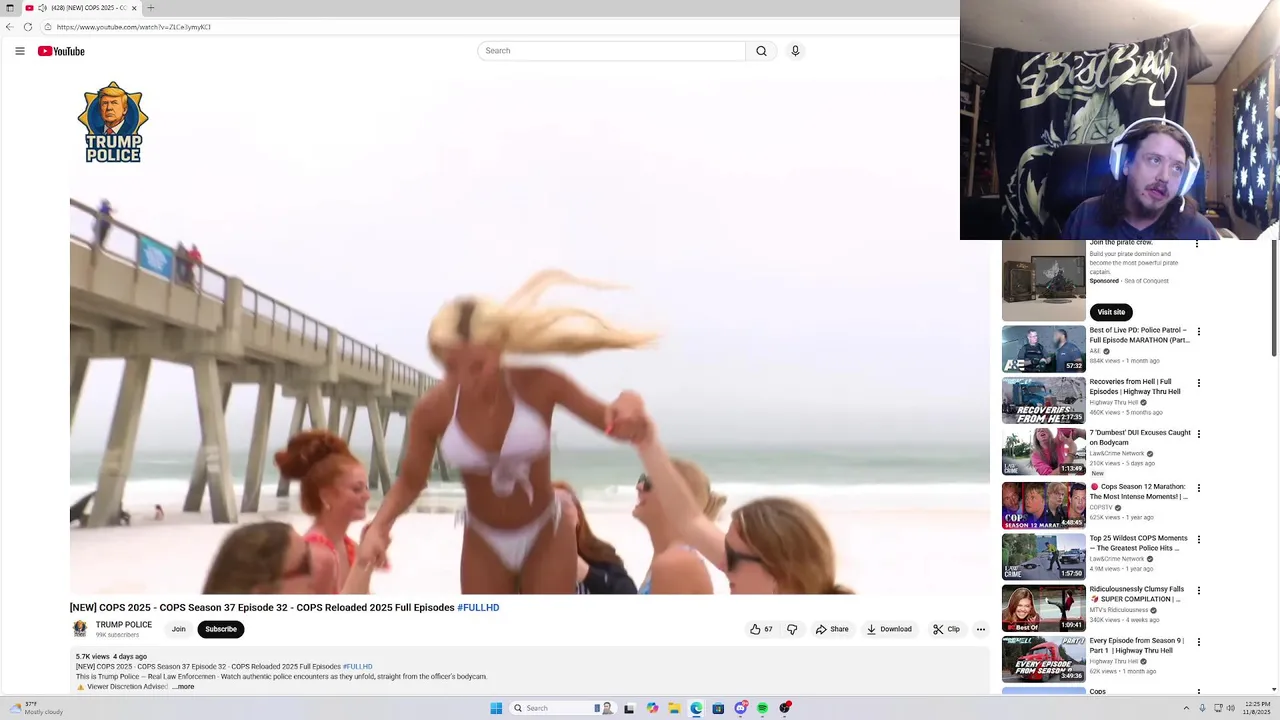This screenshot has height=720, width=1280.
Task: Open Cops Season 12 Marathon thumbnail
Action: point(1044,505)
